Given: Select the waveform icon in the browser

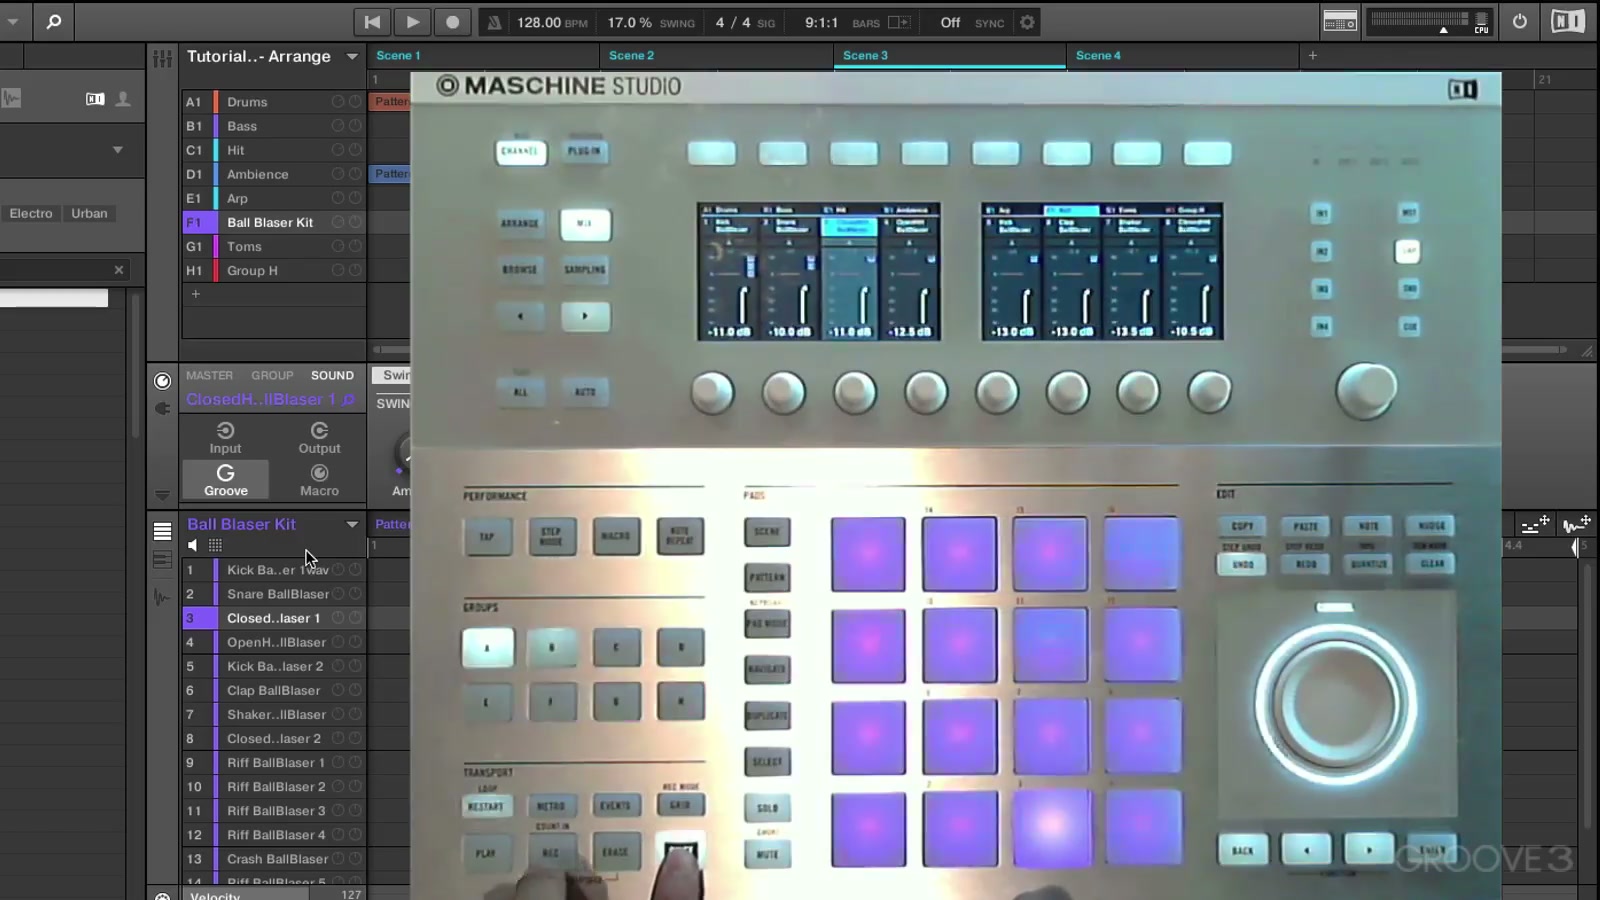Looking at the screenshot, I should coord(11,98).
